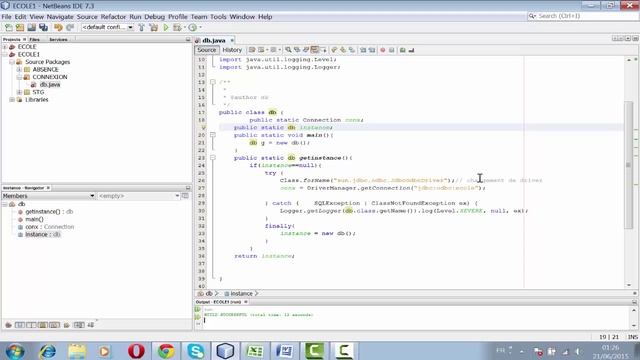Collapse the code fold at line 20

tap(213, 135)
